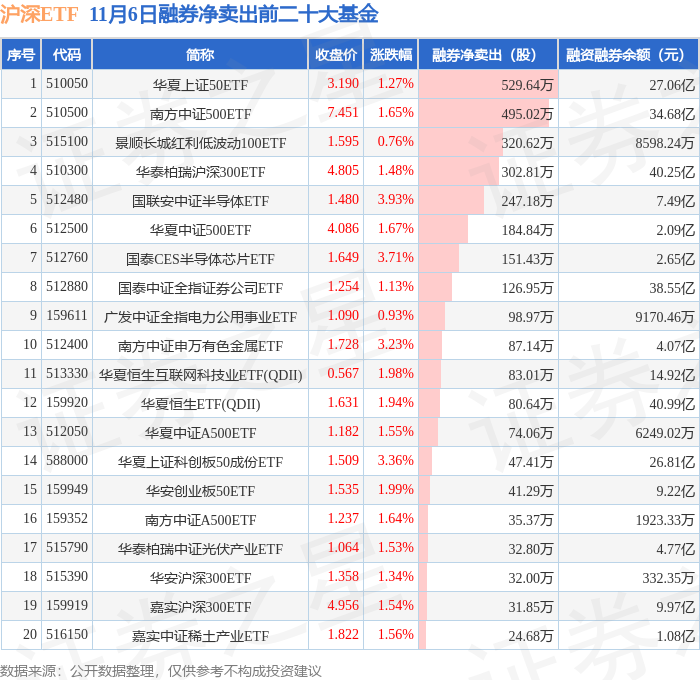Viewport: 700px width, 680px height.
Task: Click margin balance 40.99亿
Action: (x=672, y=404)
